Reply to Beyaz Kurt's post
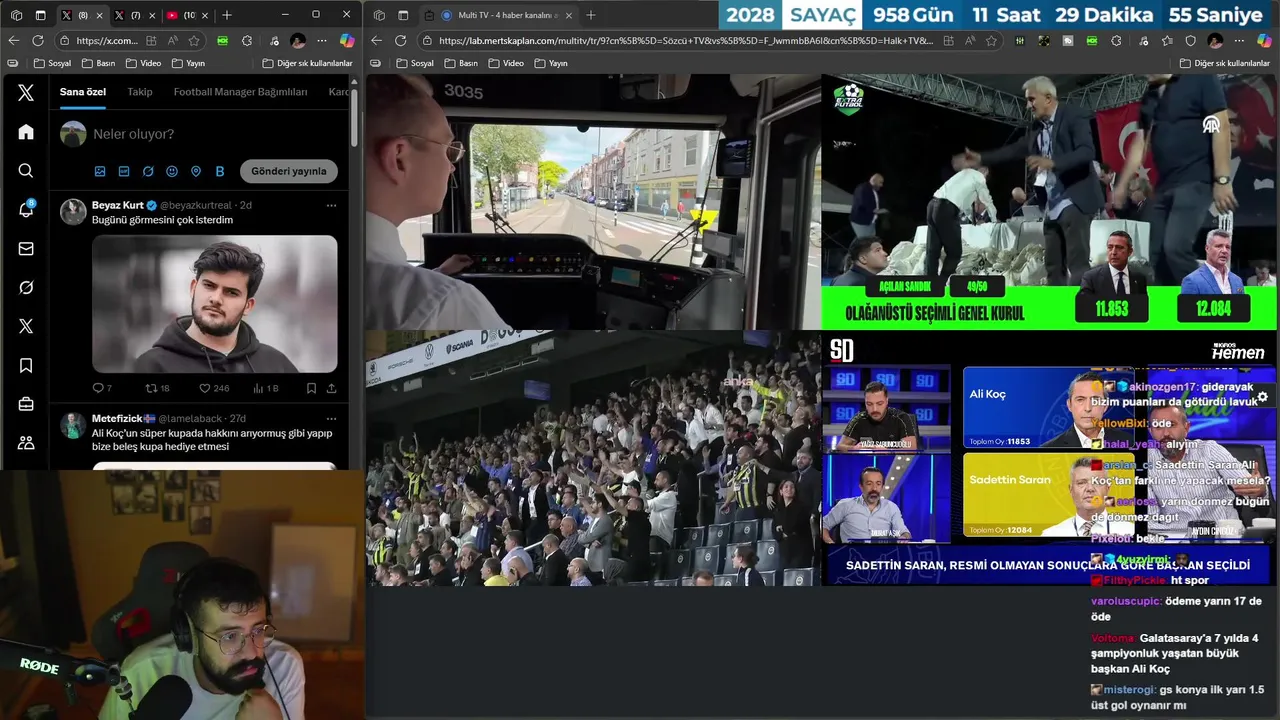 point(98,388)
